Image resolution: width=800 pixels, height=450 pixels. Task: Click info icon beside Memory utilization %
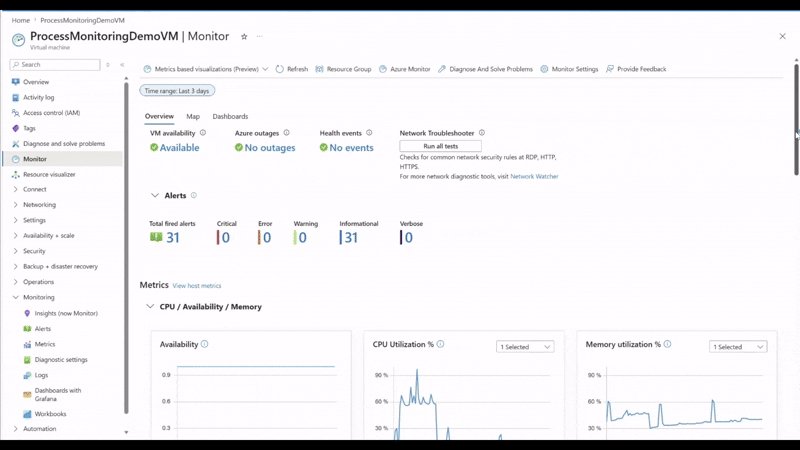click(667, 344)
